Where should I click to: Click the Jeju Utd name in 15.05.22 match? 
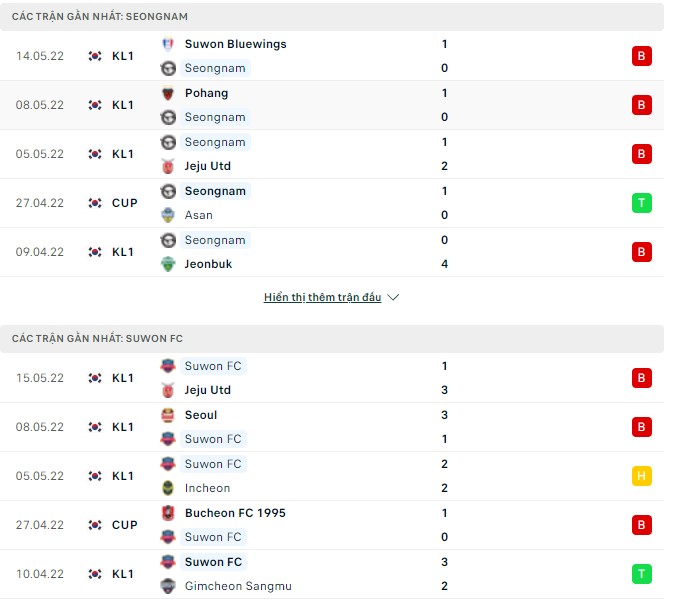(208, 390)
